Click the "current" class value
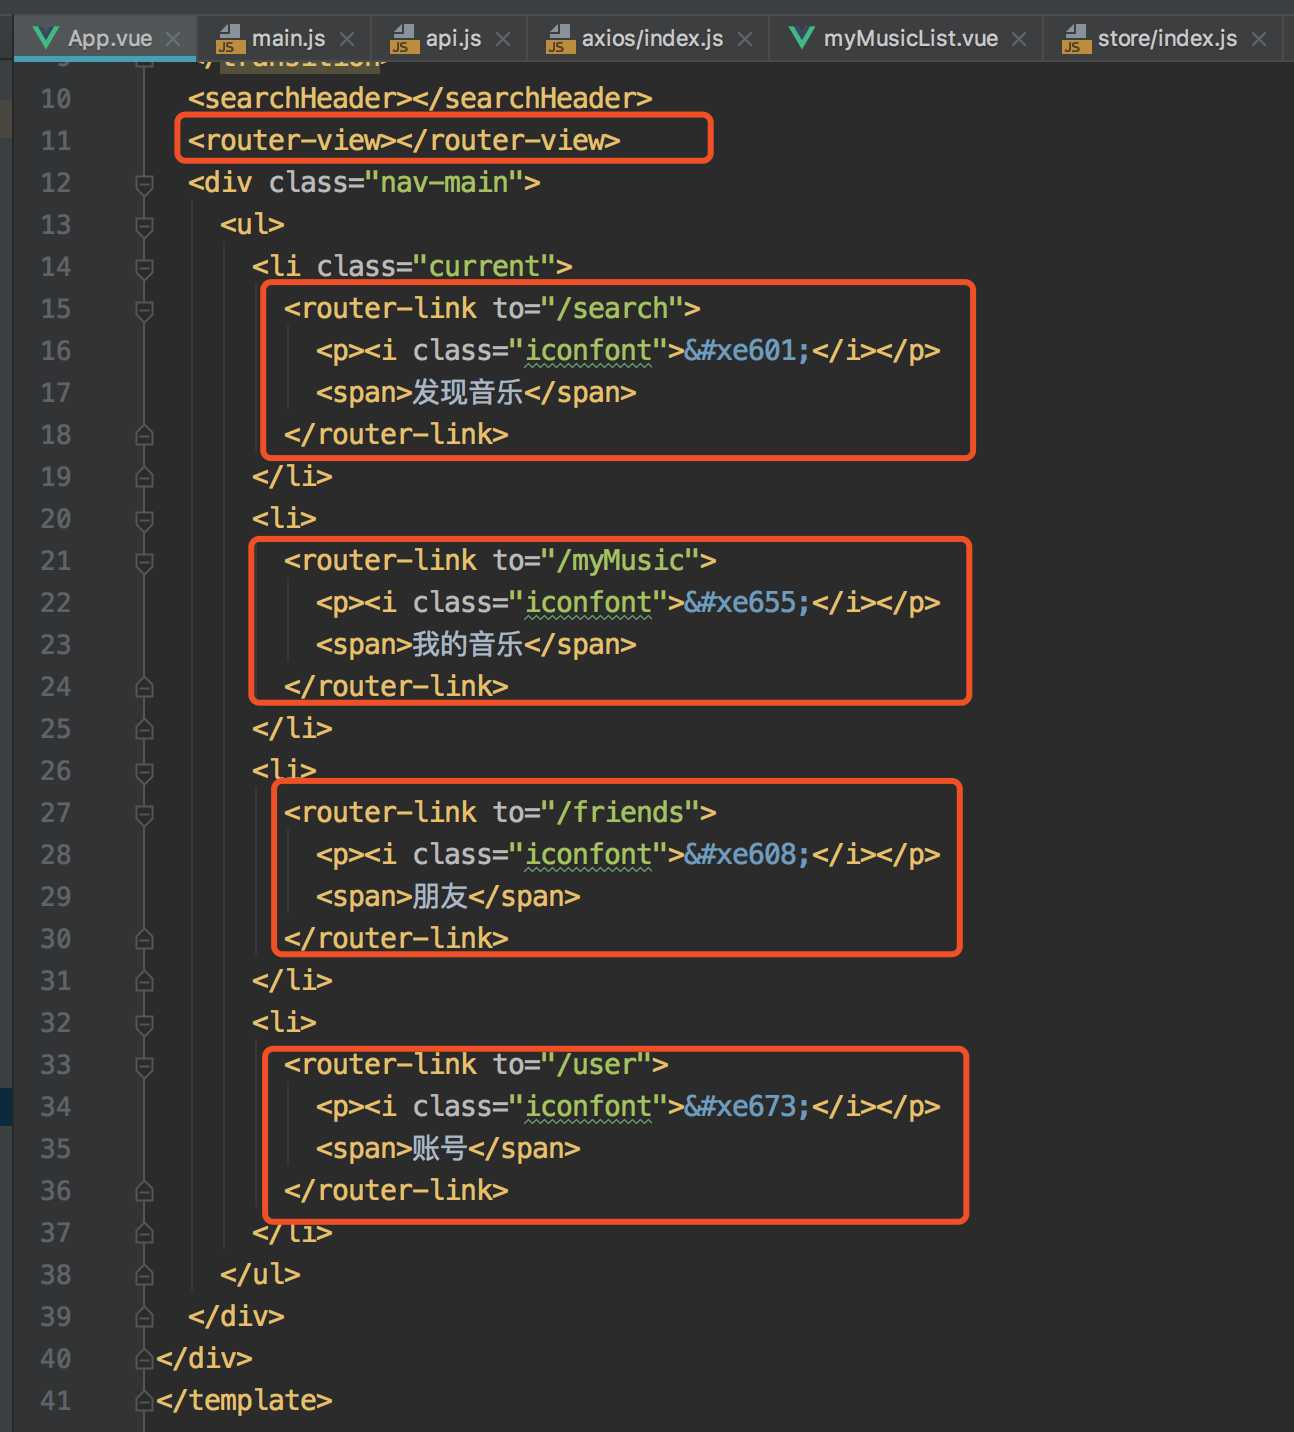The width and height of the screenshot is (1294, 1432). tap(484, 266)
